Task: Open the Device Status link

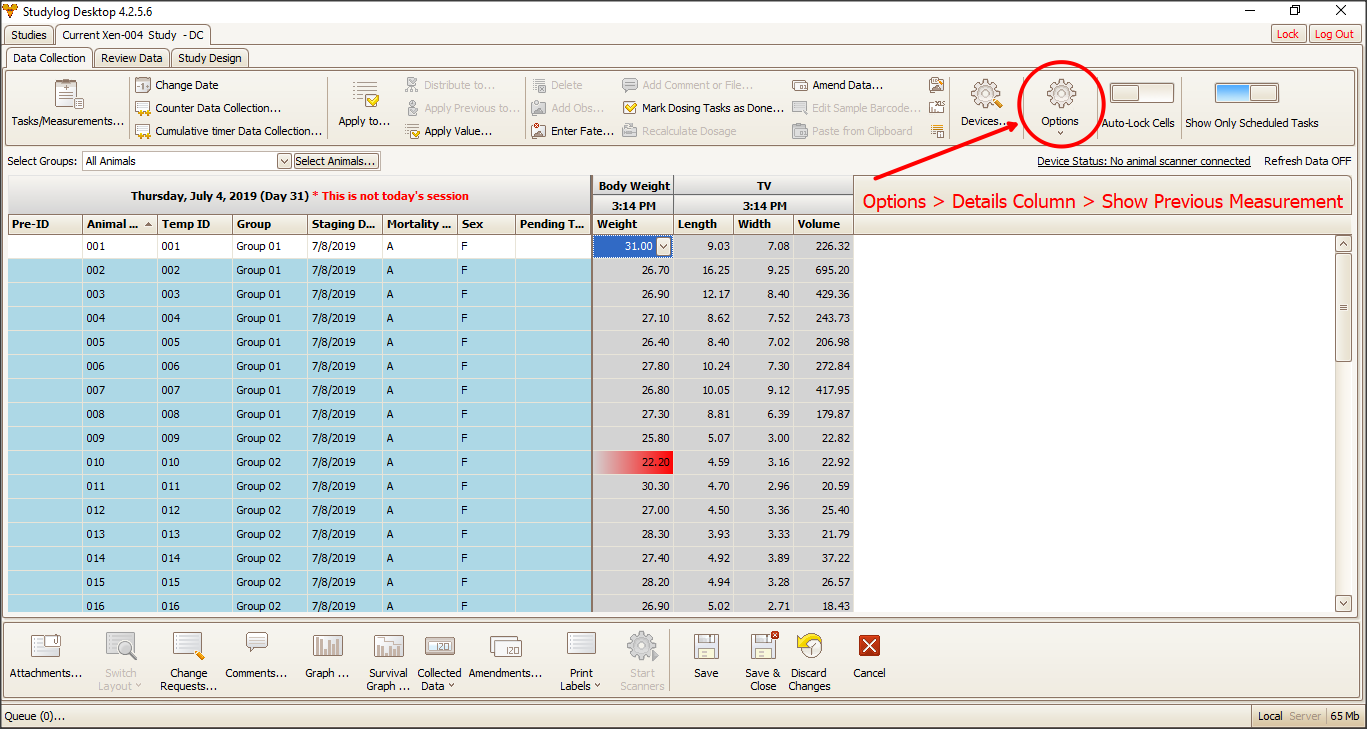Action: (x=1144, y=161)
